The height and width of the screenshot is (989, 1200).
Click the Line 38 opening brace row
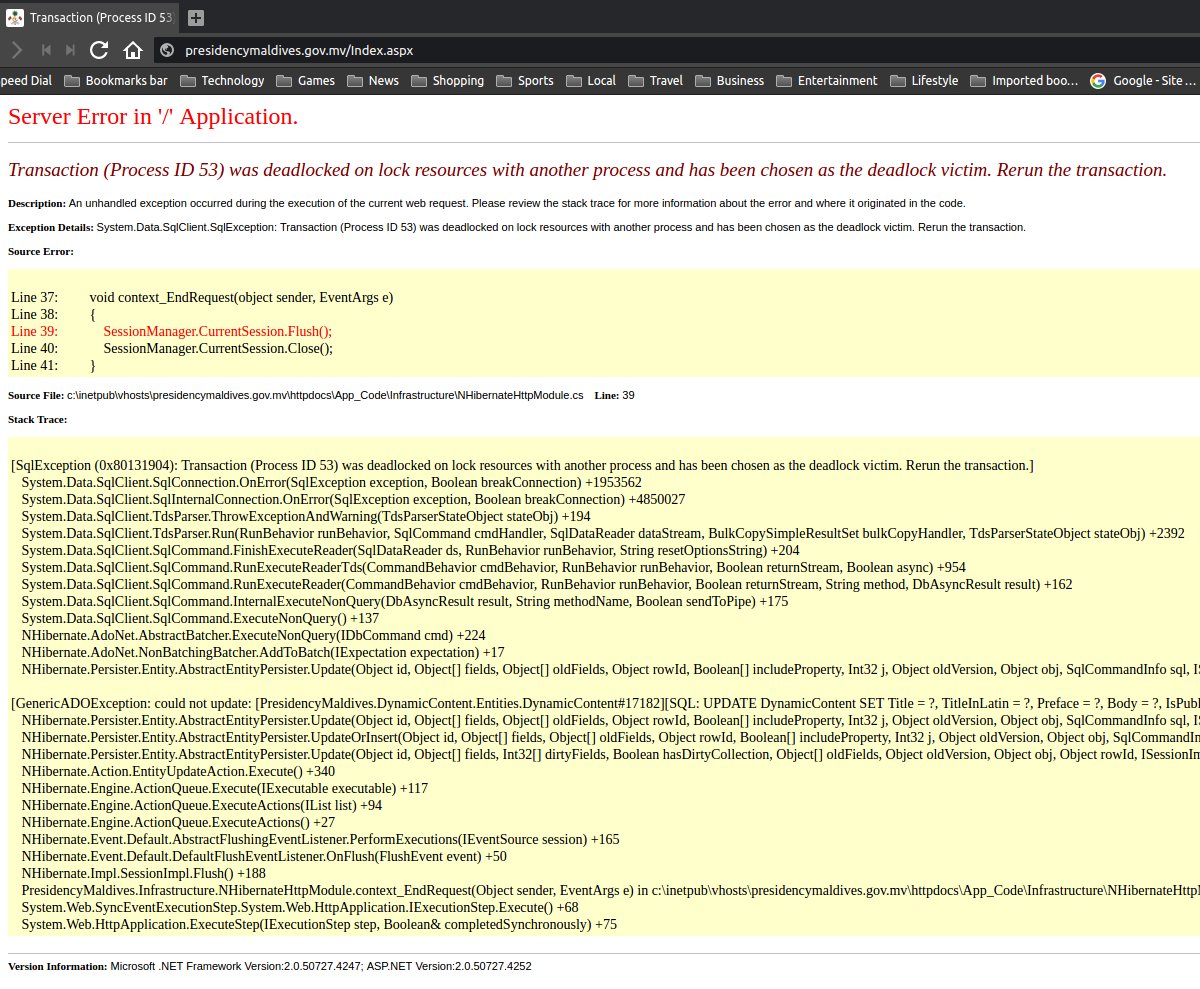pyautogui.click(x=53, y=314)
